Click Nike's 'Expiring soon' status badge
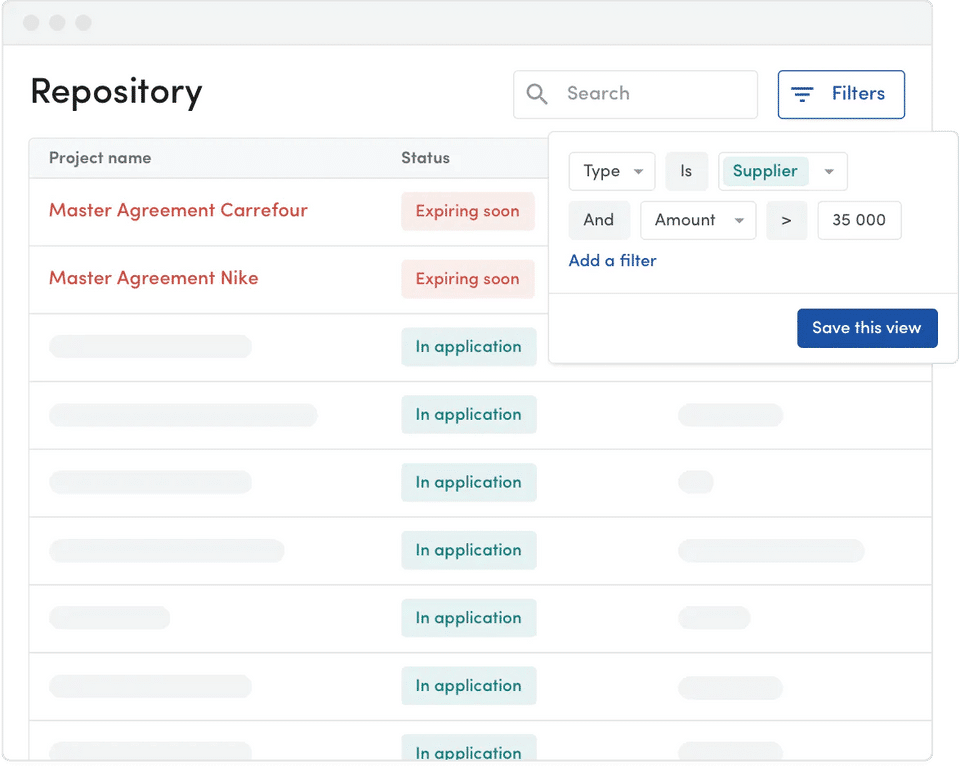The width and height of the screenshot is (960, 766). point(467,279)
